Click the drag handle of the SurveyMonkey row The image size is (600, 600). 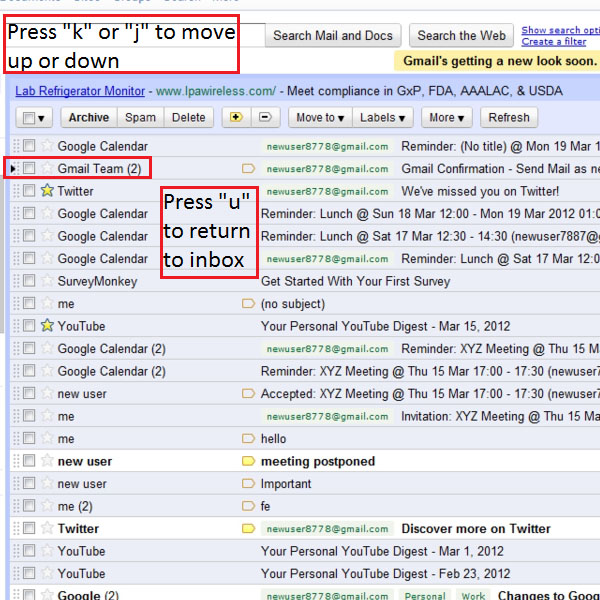tap(16, 281)
